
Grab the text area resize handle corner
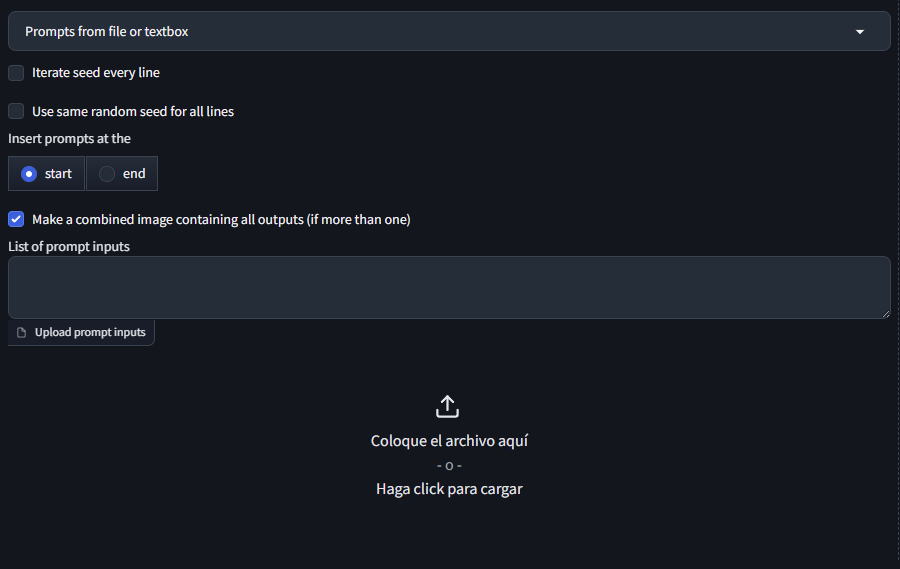pos(886,314)
